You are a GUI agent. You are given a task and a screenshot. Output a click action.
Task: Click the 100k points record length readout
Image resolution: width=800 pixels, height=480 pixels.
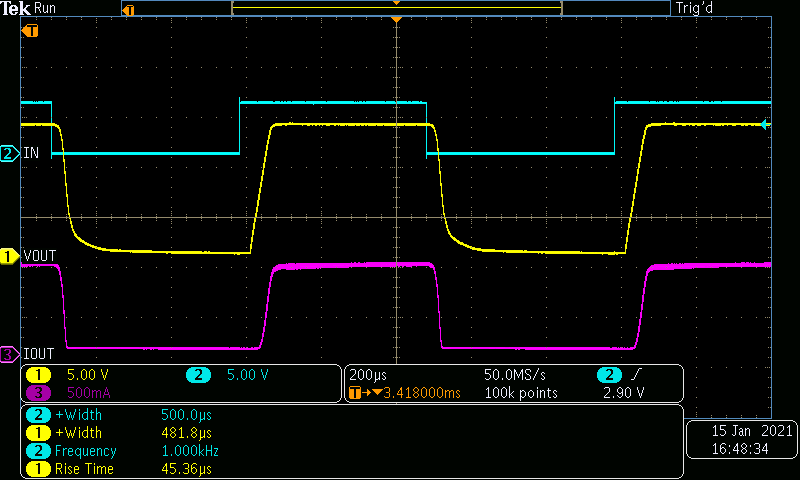521,393
